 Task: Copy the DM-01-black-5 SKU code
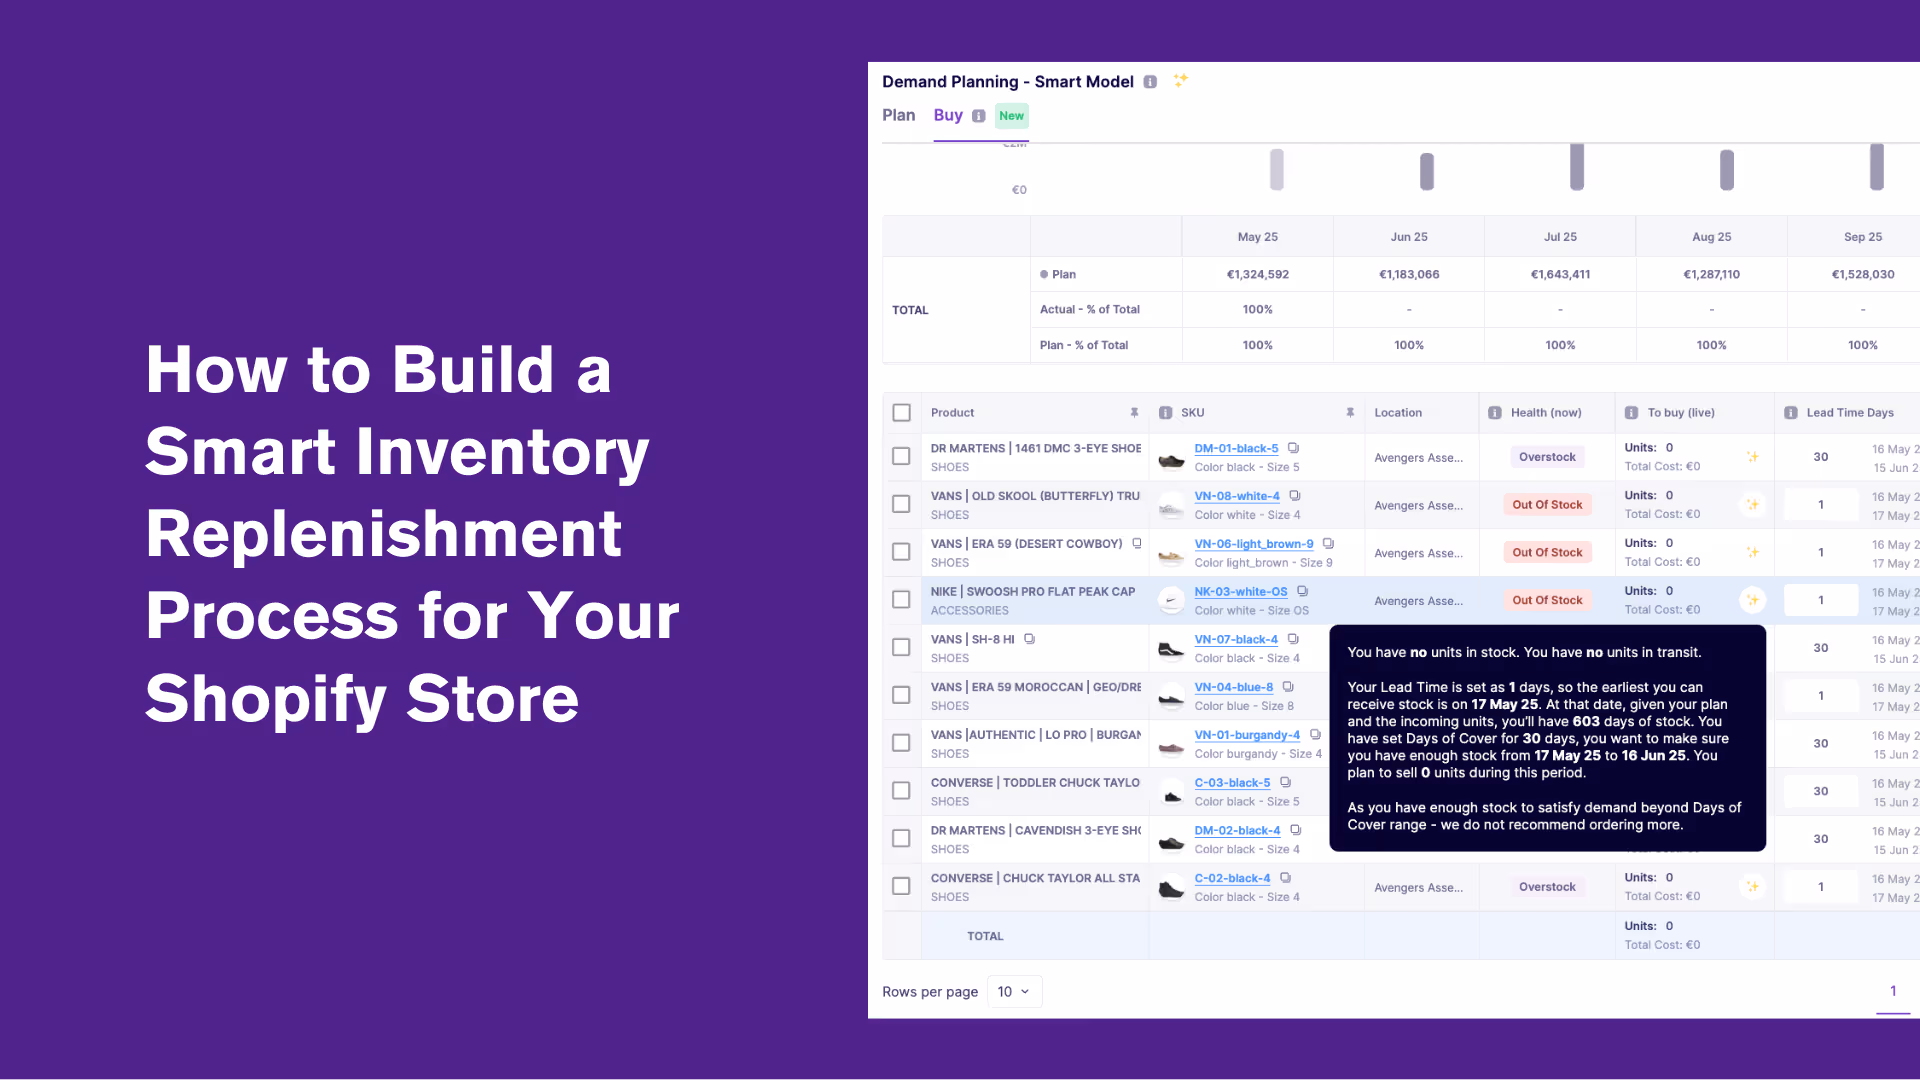tap(1293, 448)
